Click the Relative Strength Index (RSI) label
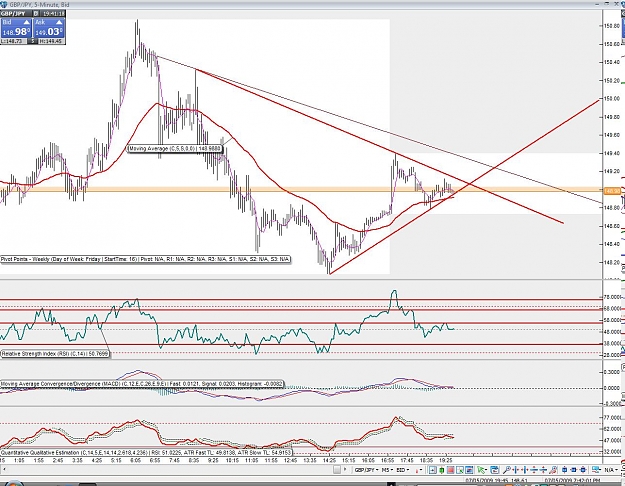The image size is (625, 486). 55,354
